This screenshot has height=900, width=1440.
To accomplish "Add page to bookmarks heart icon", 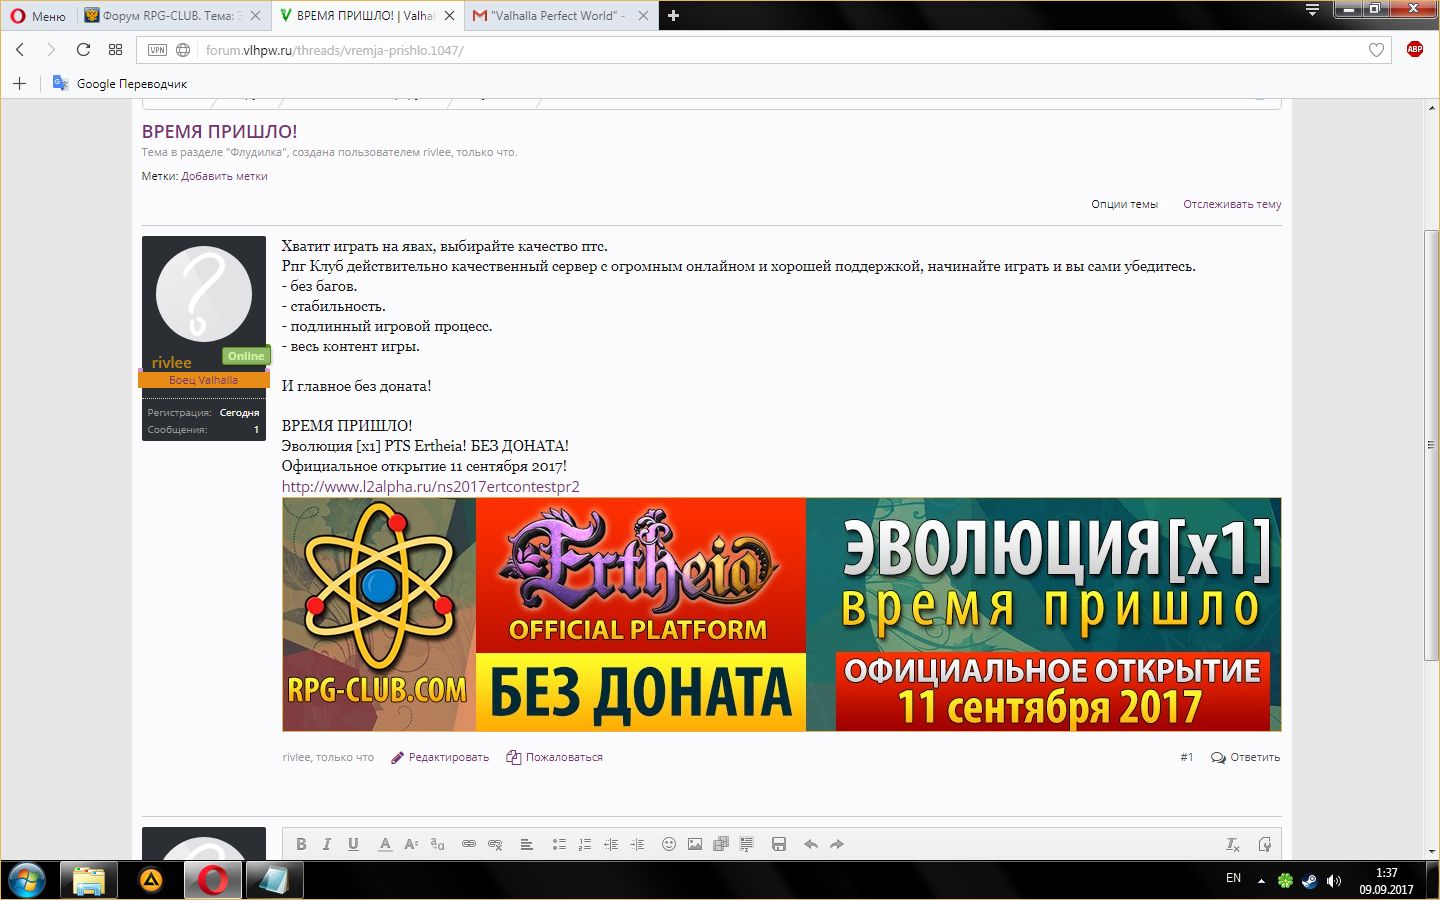I will click(x=1376, y=50).
